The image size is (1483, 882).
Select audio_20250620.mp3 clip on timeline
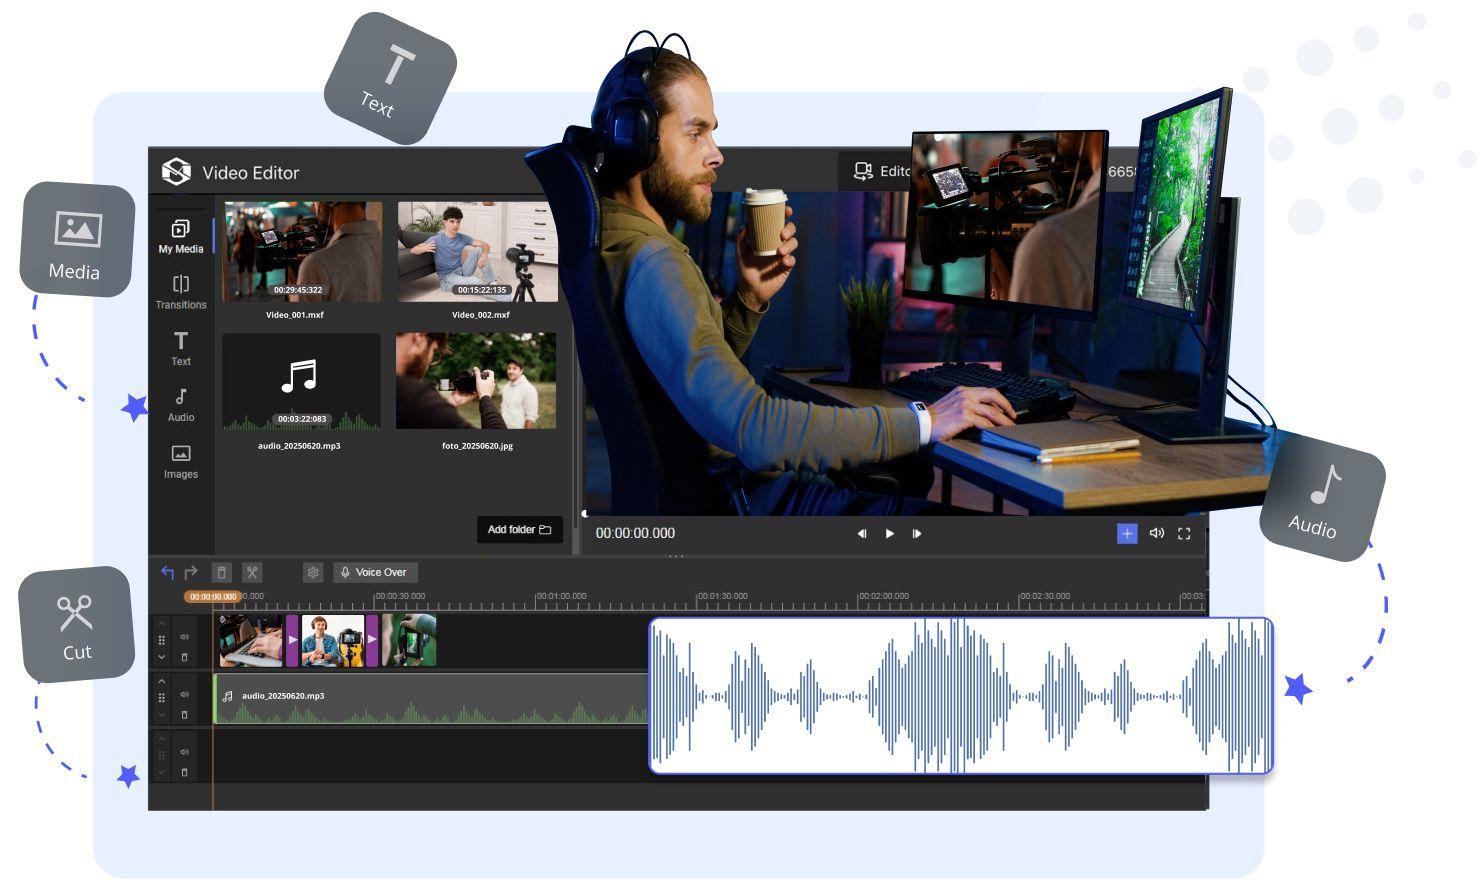click(431, 699)
